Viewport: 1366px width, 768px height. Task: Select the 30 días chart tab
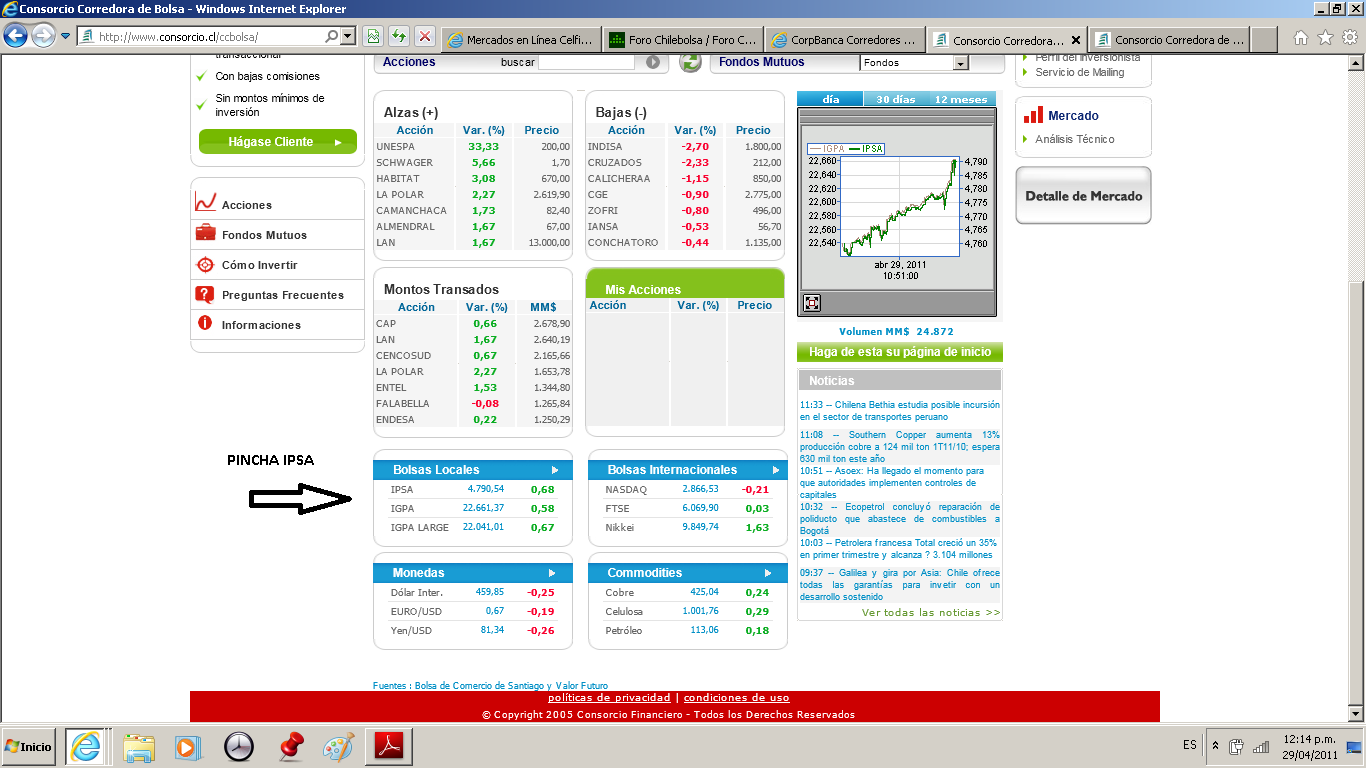[896, 99]
